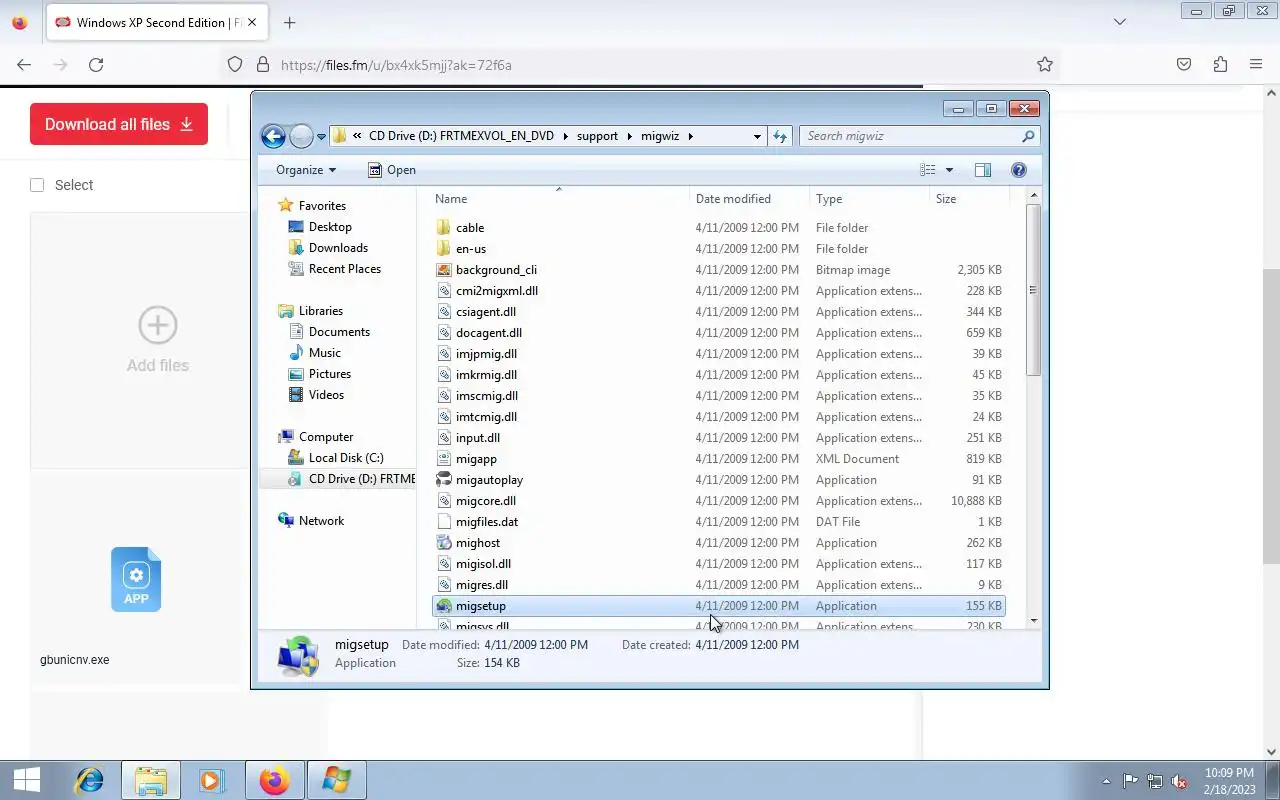
Task: Reload the Firefox page
Action: (96, 64)
